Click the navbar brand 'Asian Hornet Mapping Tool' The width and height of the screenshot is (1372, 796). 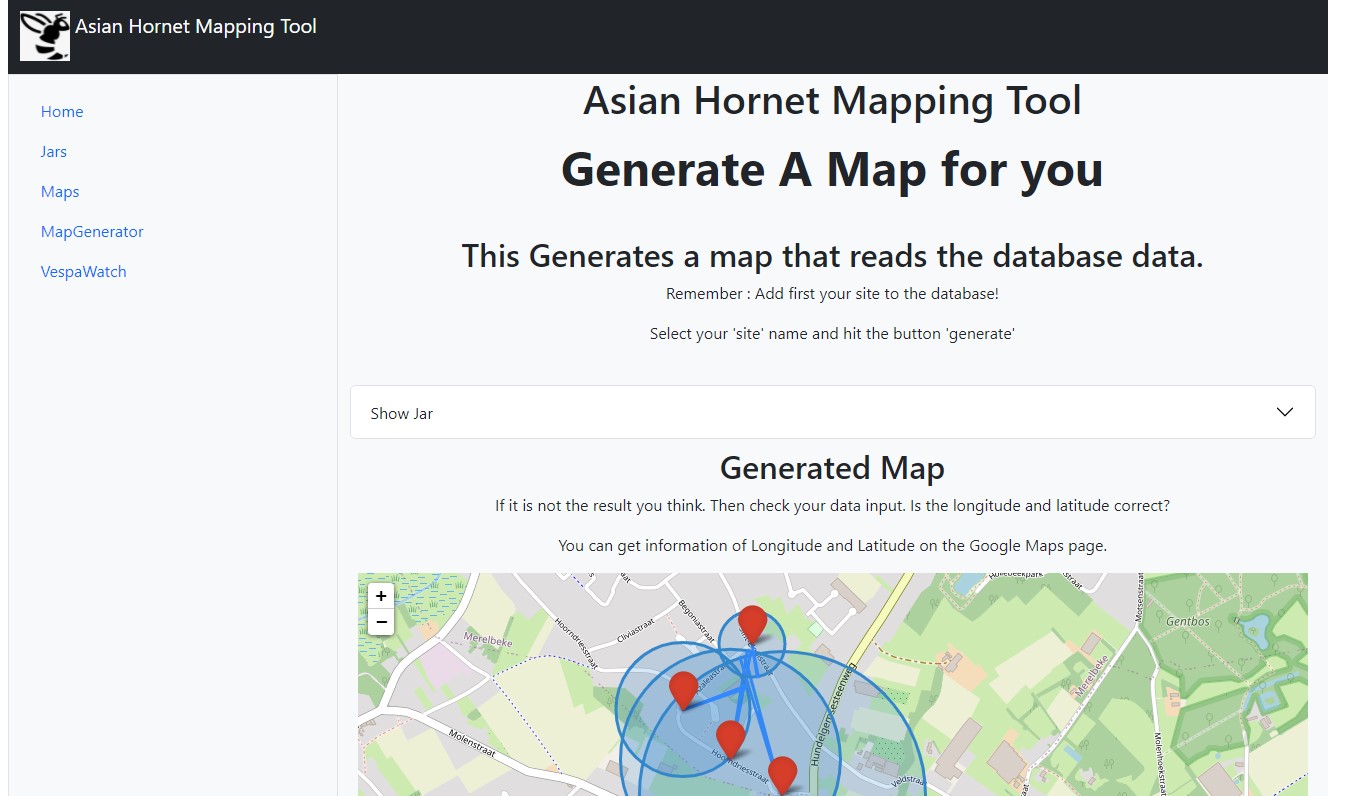click(x=196, y=27)
